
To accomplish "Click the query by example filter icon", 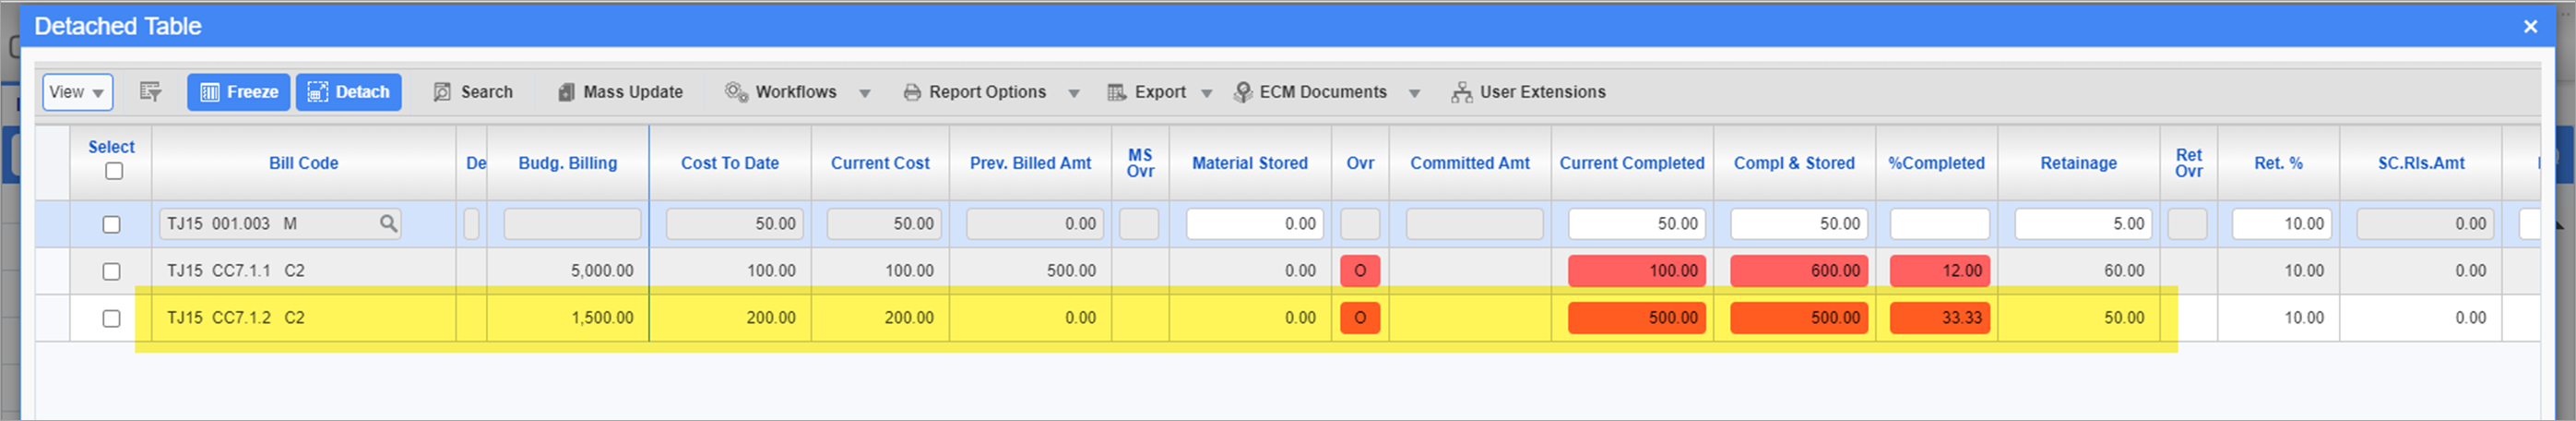I will pos(150,92).
